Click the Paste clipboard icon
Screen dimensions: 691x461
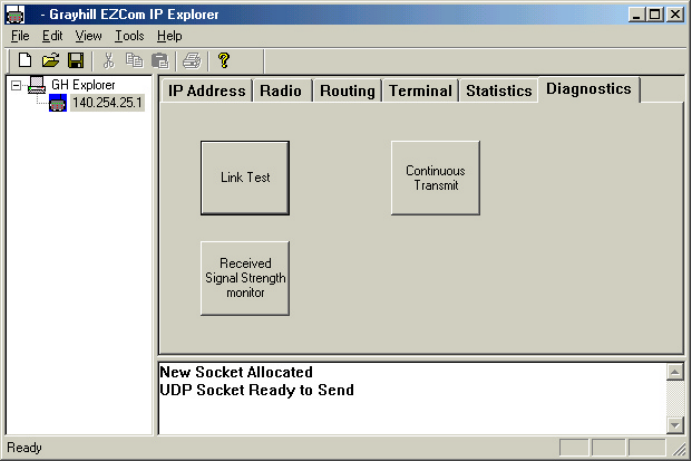(160, 60)
